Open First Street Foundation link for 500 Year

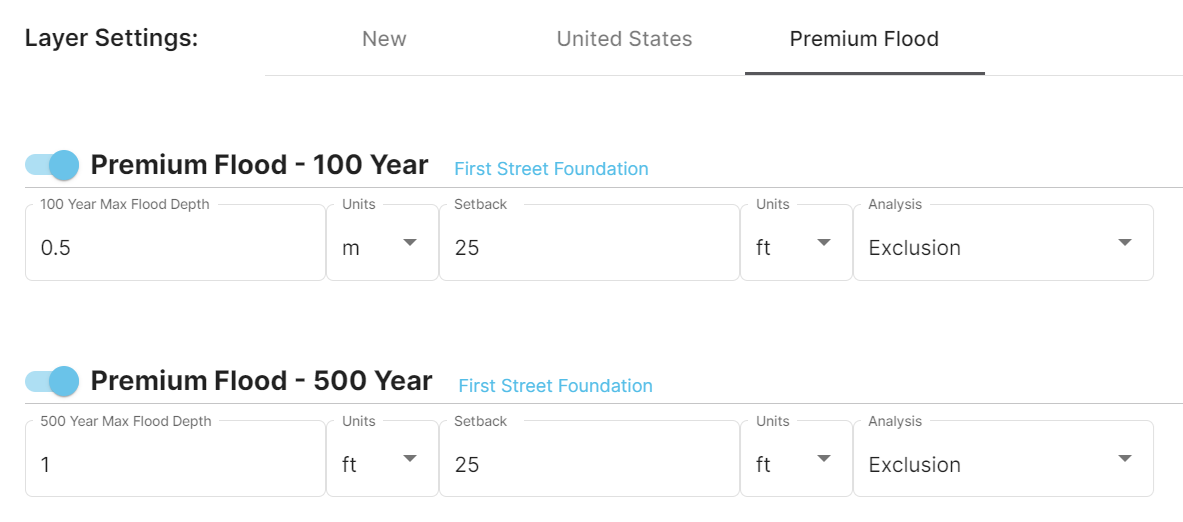click(x=555, y=386)
